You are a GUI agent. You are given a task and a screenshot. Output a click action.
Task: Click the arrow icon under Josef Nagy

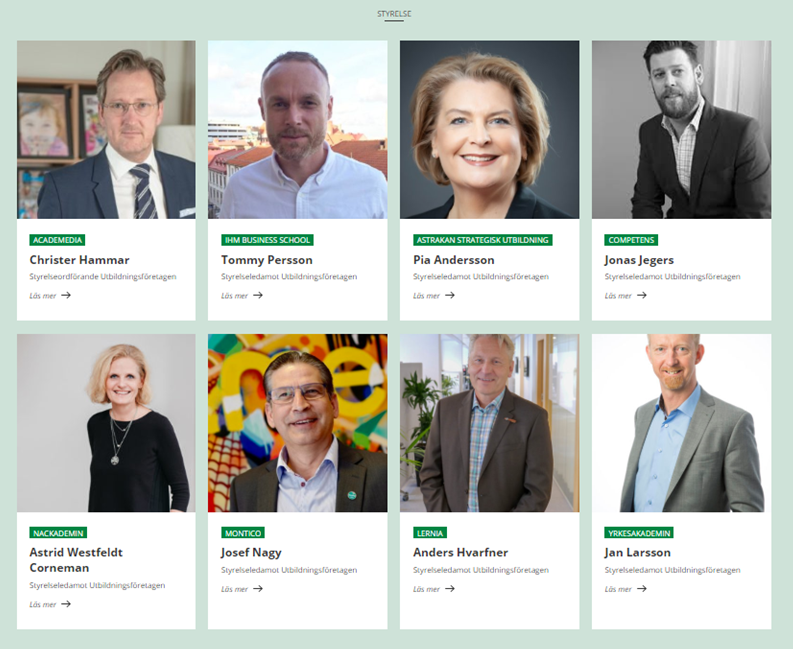coord(258,588)
